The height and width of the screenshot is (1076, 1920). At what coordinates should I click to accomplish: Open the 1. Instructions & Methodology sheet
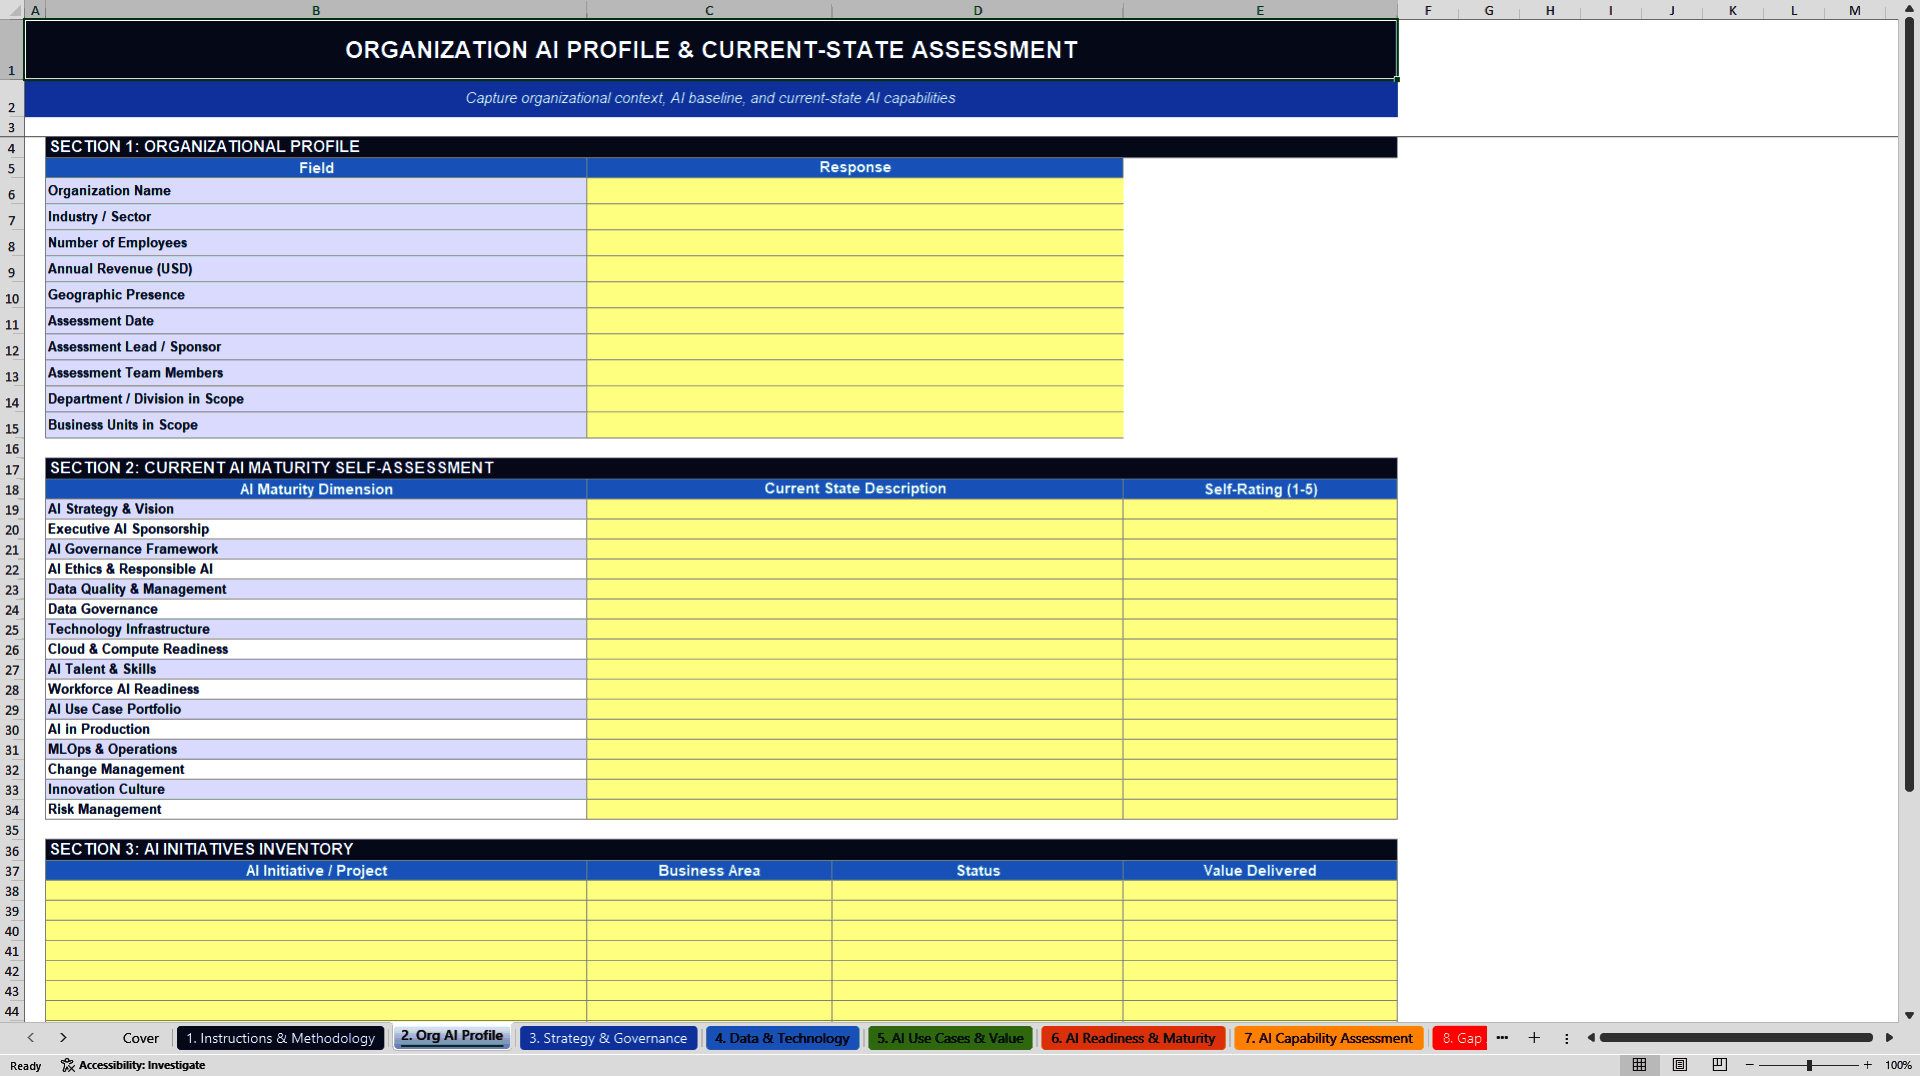(281, 1038)
